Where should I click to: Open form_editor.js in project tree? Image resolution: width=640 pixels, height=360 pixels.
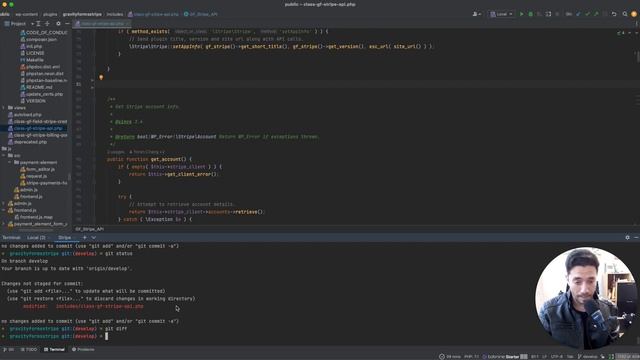pyautogui.click(x=37, y=169)
